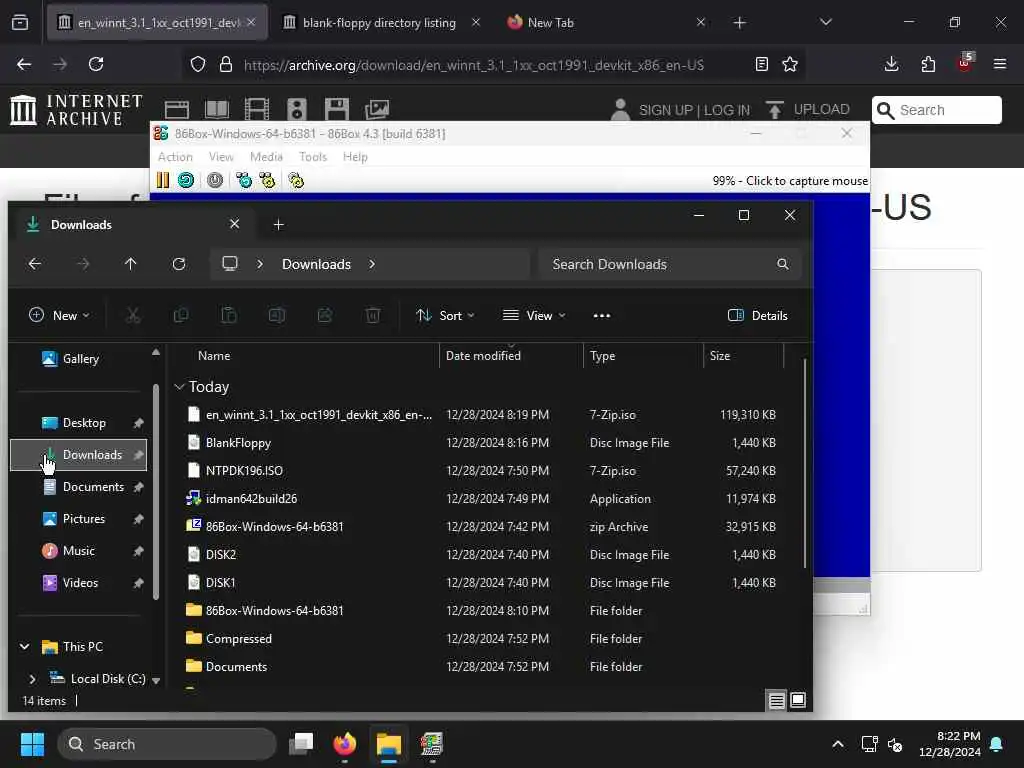
Task: Click the 86Box settings gear icon
Action: tap(296, 180)
